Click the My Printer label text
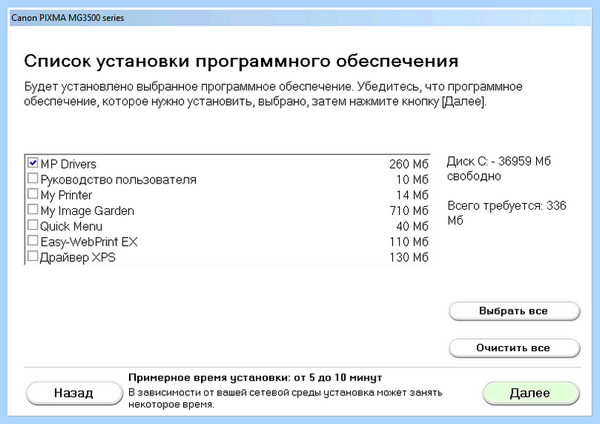 [x=66, y=196]
